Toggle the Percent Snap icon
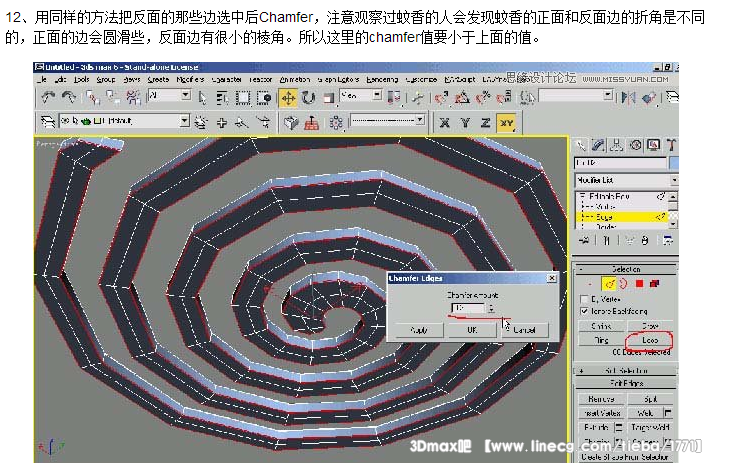This screenshot has height=463, width=731. pos(483,97)
